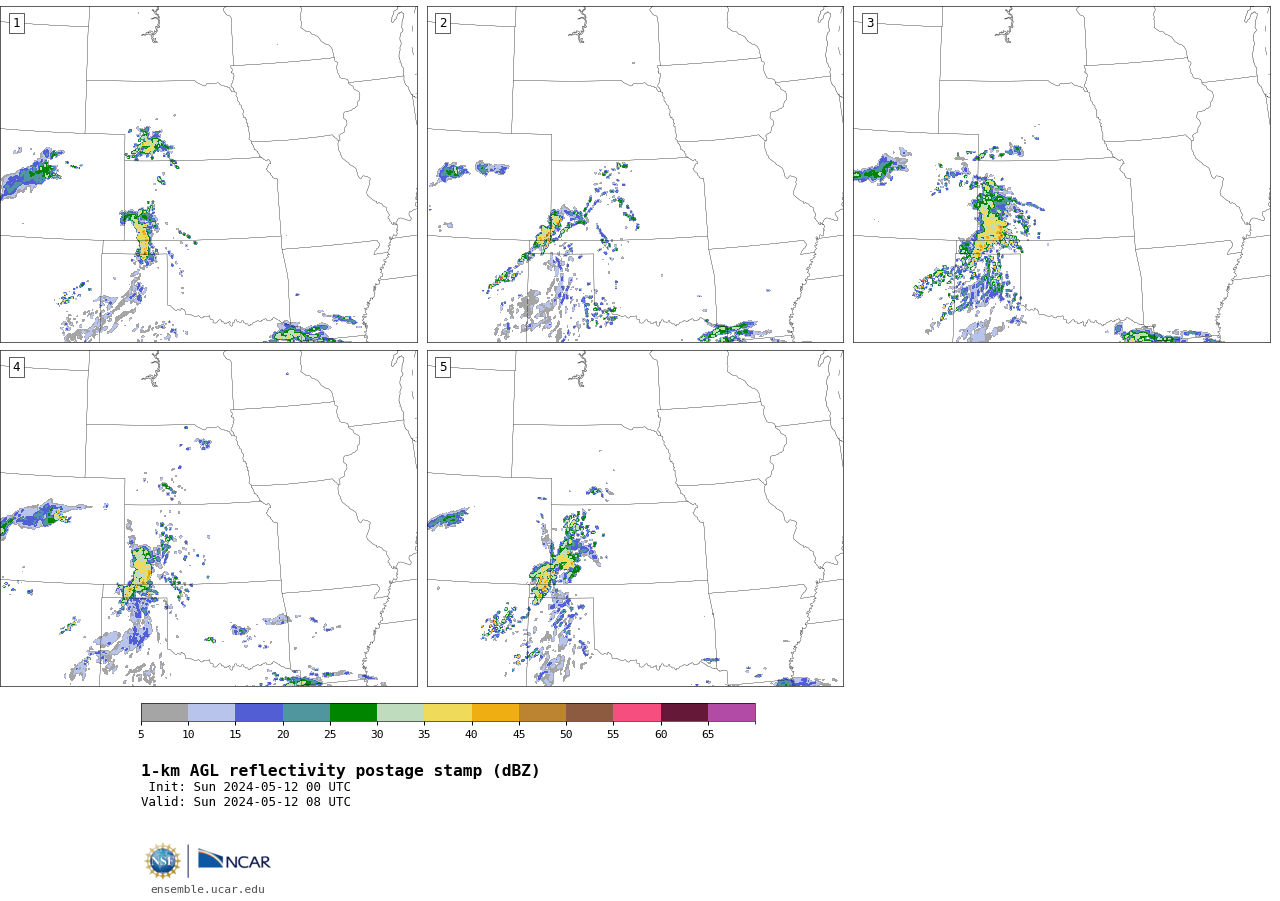Screen dimensions: 1280x901
Task: Click the colorbar tick label 65
Action: pyautogui.click(x=708, y=734)
